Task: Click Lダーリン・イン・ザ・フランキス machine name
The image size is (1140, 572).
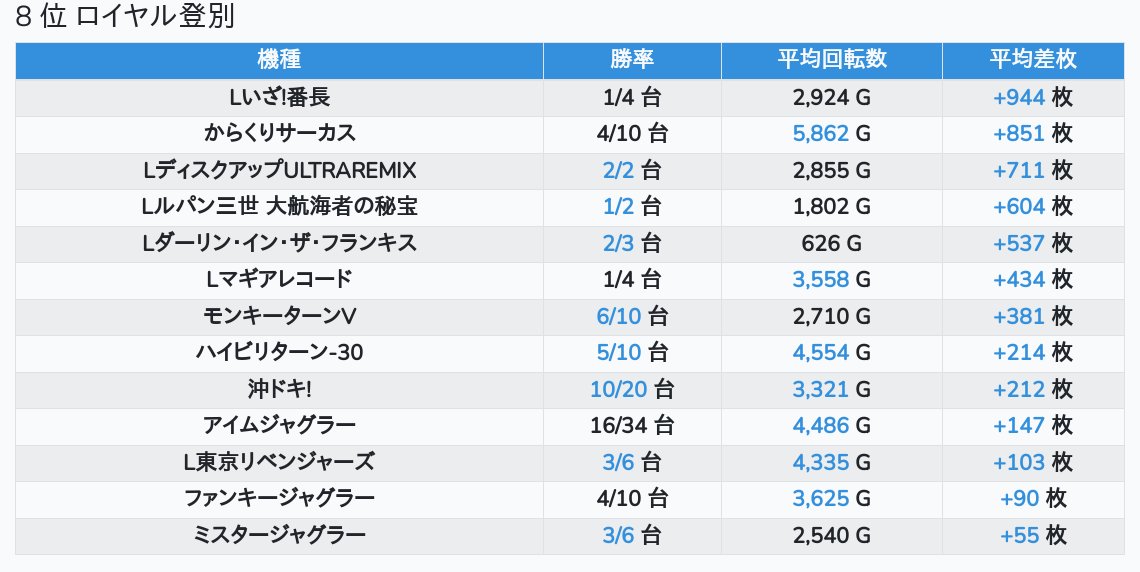Action: tap(279, 243)
